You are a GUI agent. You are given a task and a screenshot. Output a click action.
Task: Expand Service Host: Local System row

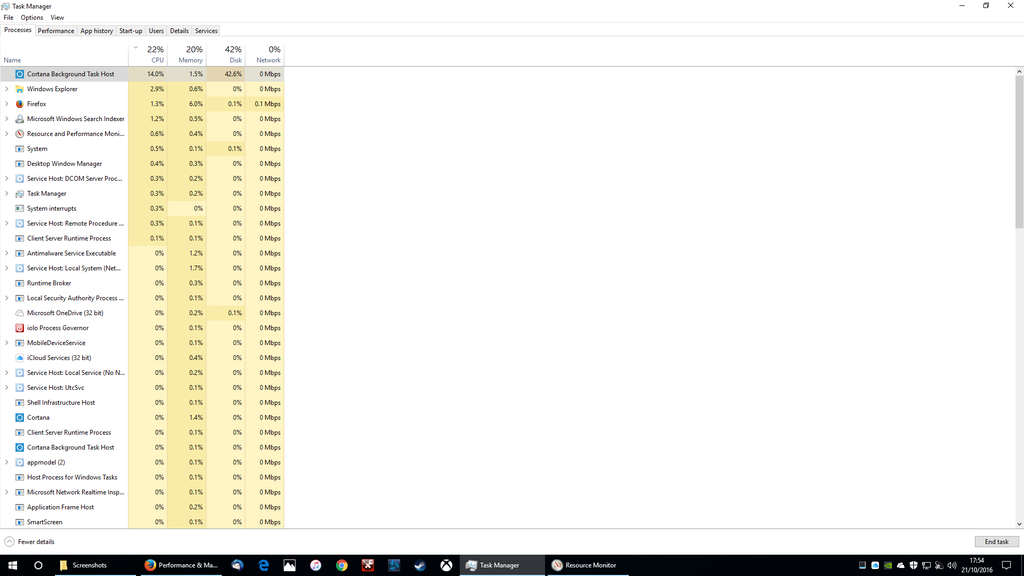pyautogui.click(x=7, y=268)
